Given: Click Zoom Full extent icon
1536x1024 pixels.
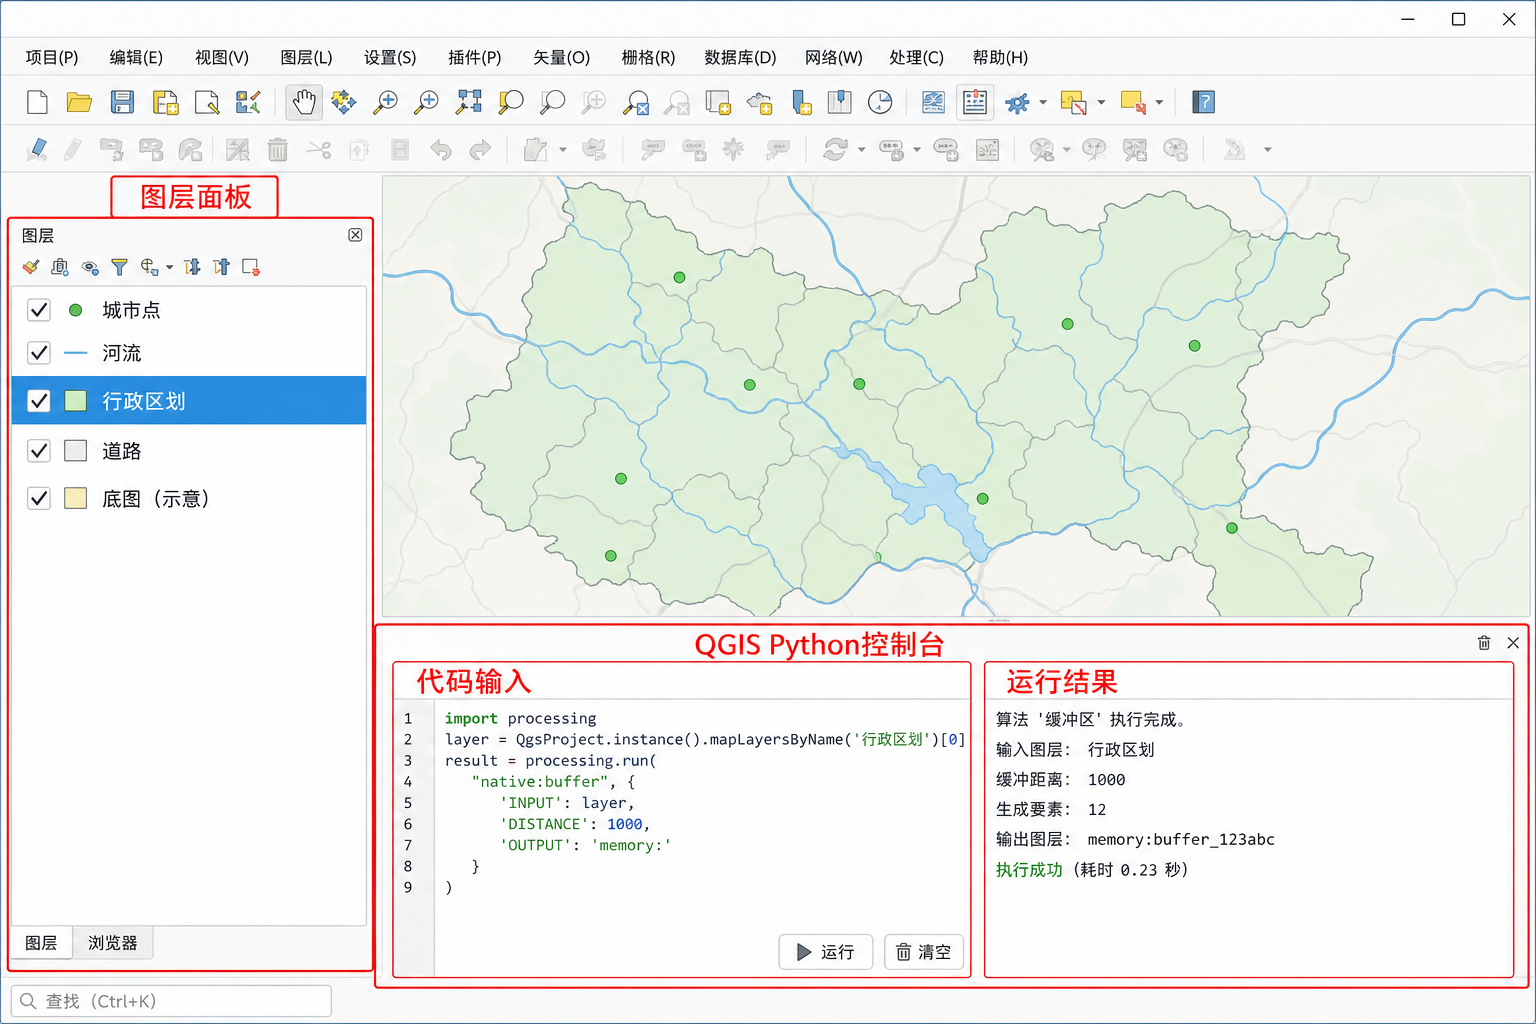Looking at the screenshot, I should click(469, 101).
